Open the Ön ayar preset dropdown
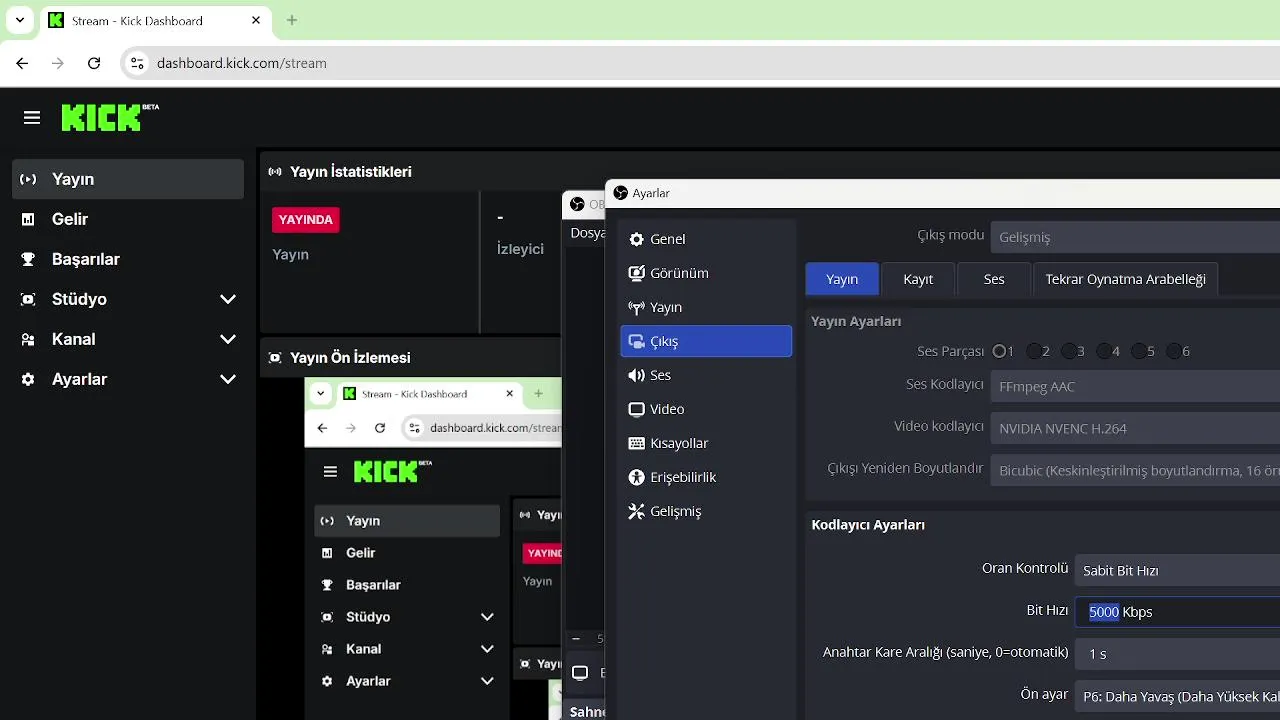The height and width of the screenshot is (720, 1280). 1177,696
